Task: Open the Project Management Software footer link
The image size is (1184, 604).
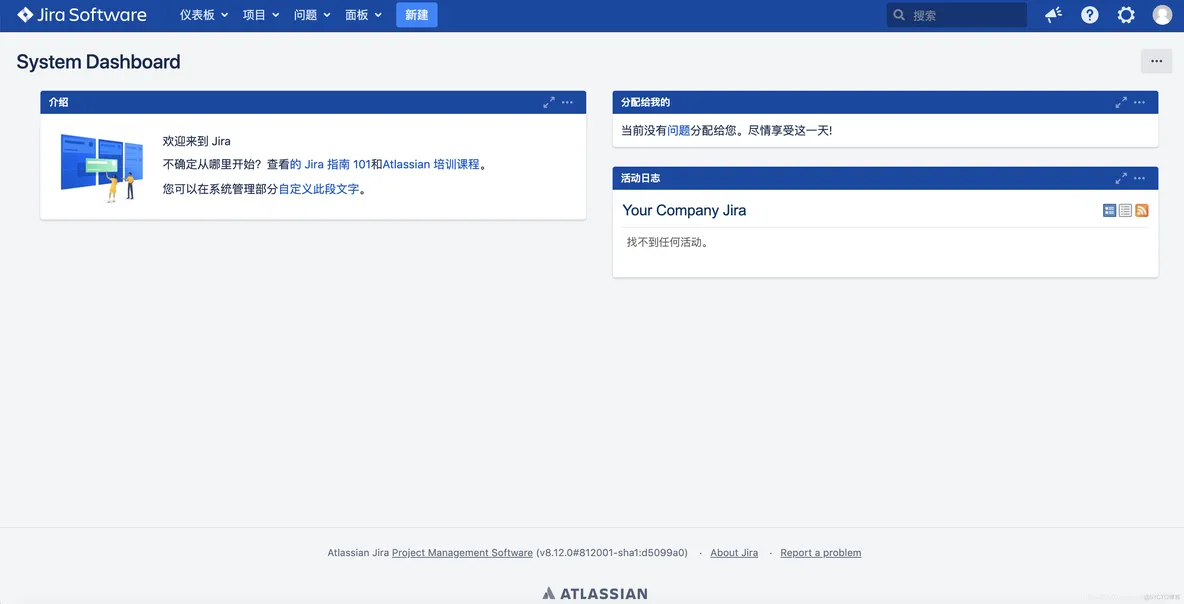Action: (x=462, y=553)
